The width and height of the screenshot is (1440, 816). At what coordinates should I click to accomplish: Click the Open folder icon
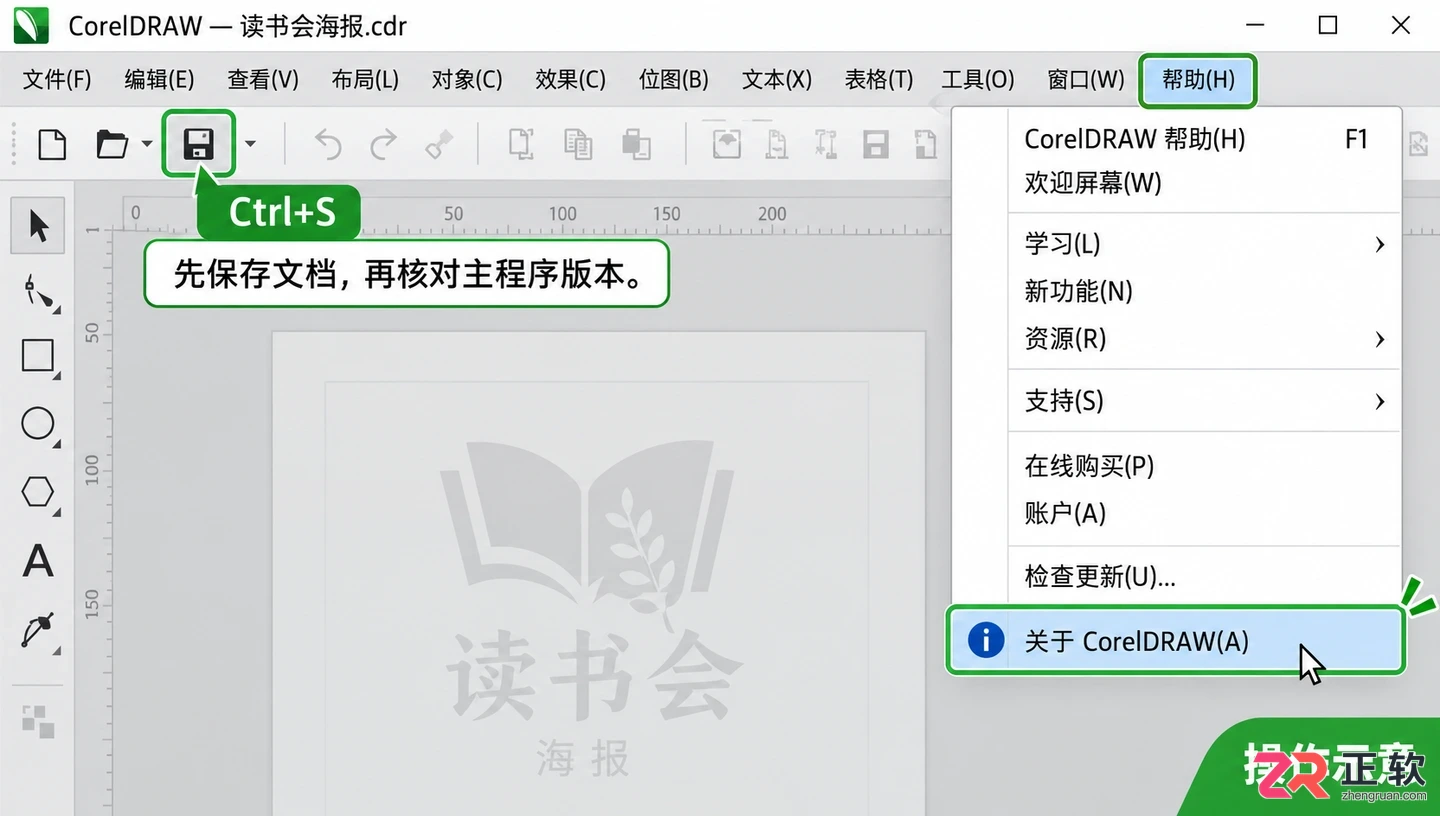[x=112, y=145]
